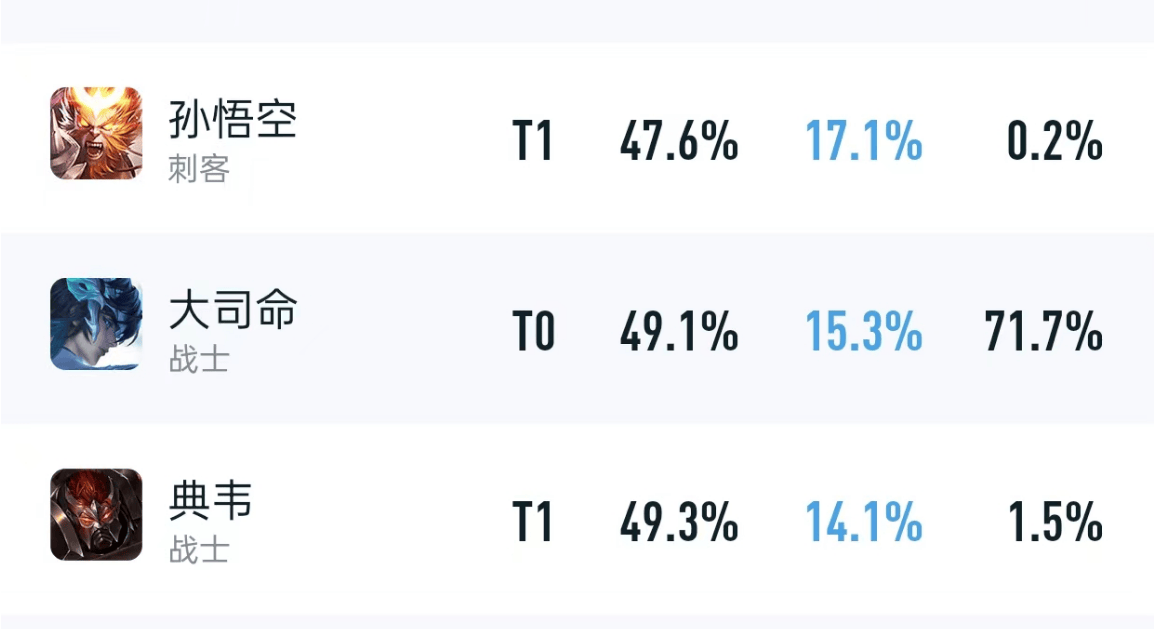This screenshot has width=1168, height=629.
Task: Click the T1 tier of 孙悟空
Action: tap(533, 141)
